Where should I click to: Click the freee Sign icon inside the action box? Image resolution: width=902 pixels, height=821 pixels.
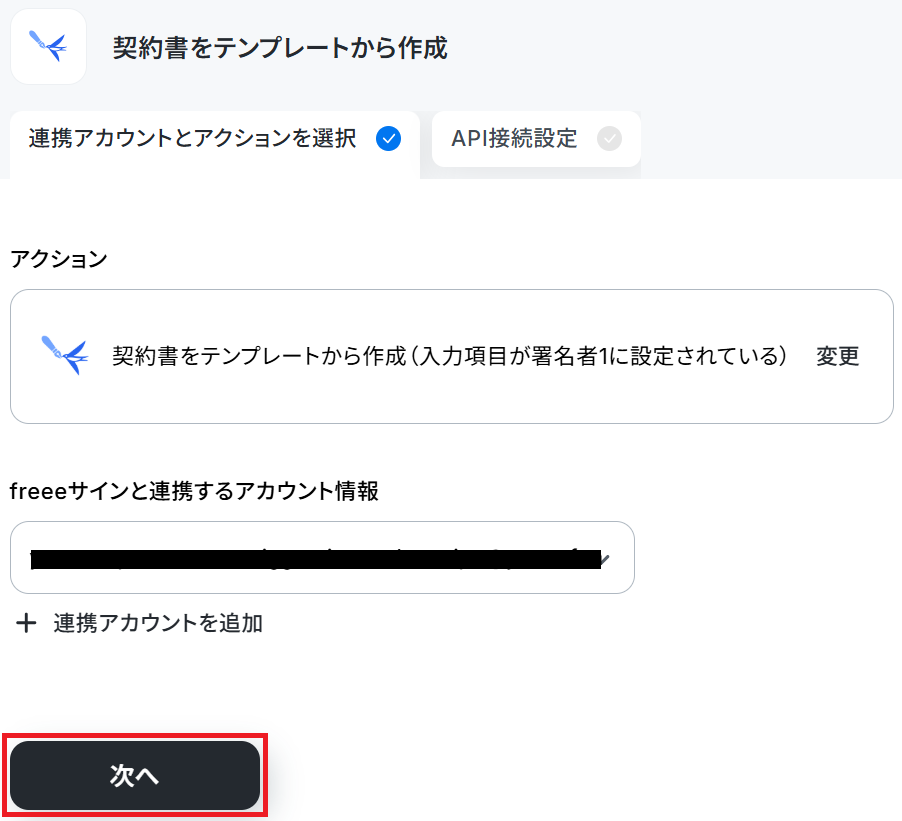[65, 356]
